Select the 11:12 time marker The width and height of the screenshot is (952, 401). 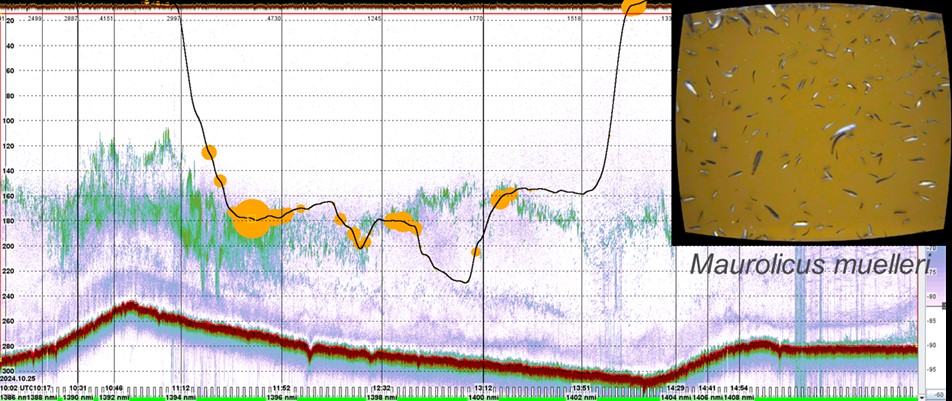coord(181,387)
